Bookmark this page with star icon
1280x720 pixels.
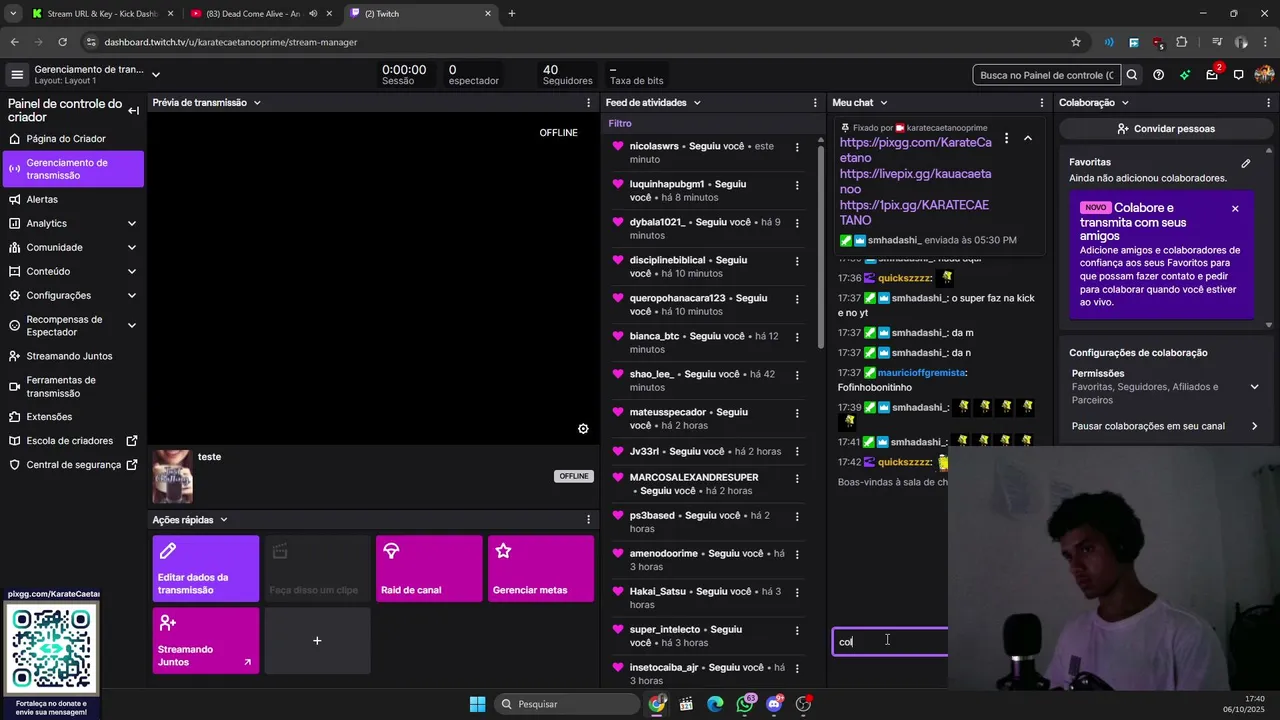pyautogui.click(x=1076, y=42)
